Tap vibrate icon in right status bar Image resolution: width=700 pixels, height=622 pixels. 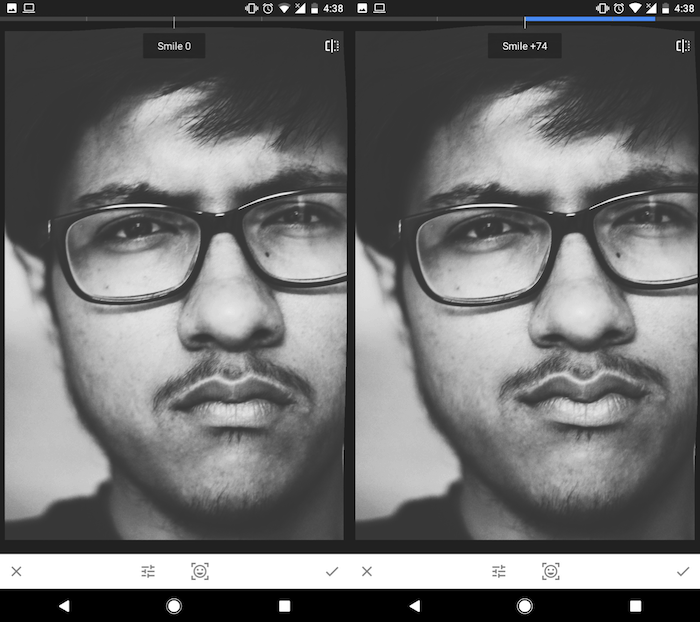point(602,8)
